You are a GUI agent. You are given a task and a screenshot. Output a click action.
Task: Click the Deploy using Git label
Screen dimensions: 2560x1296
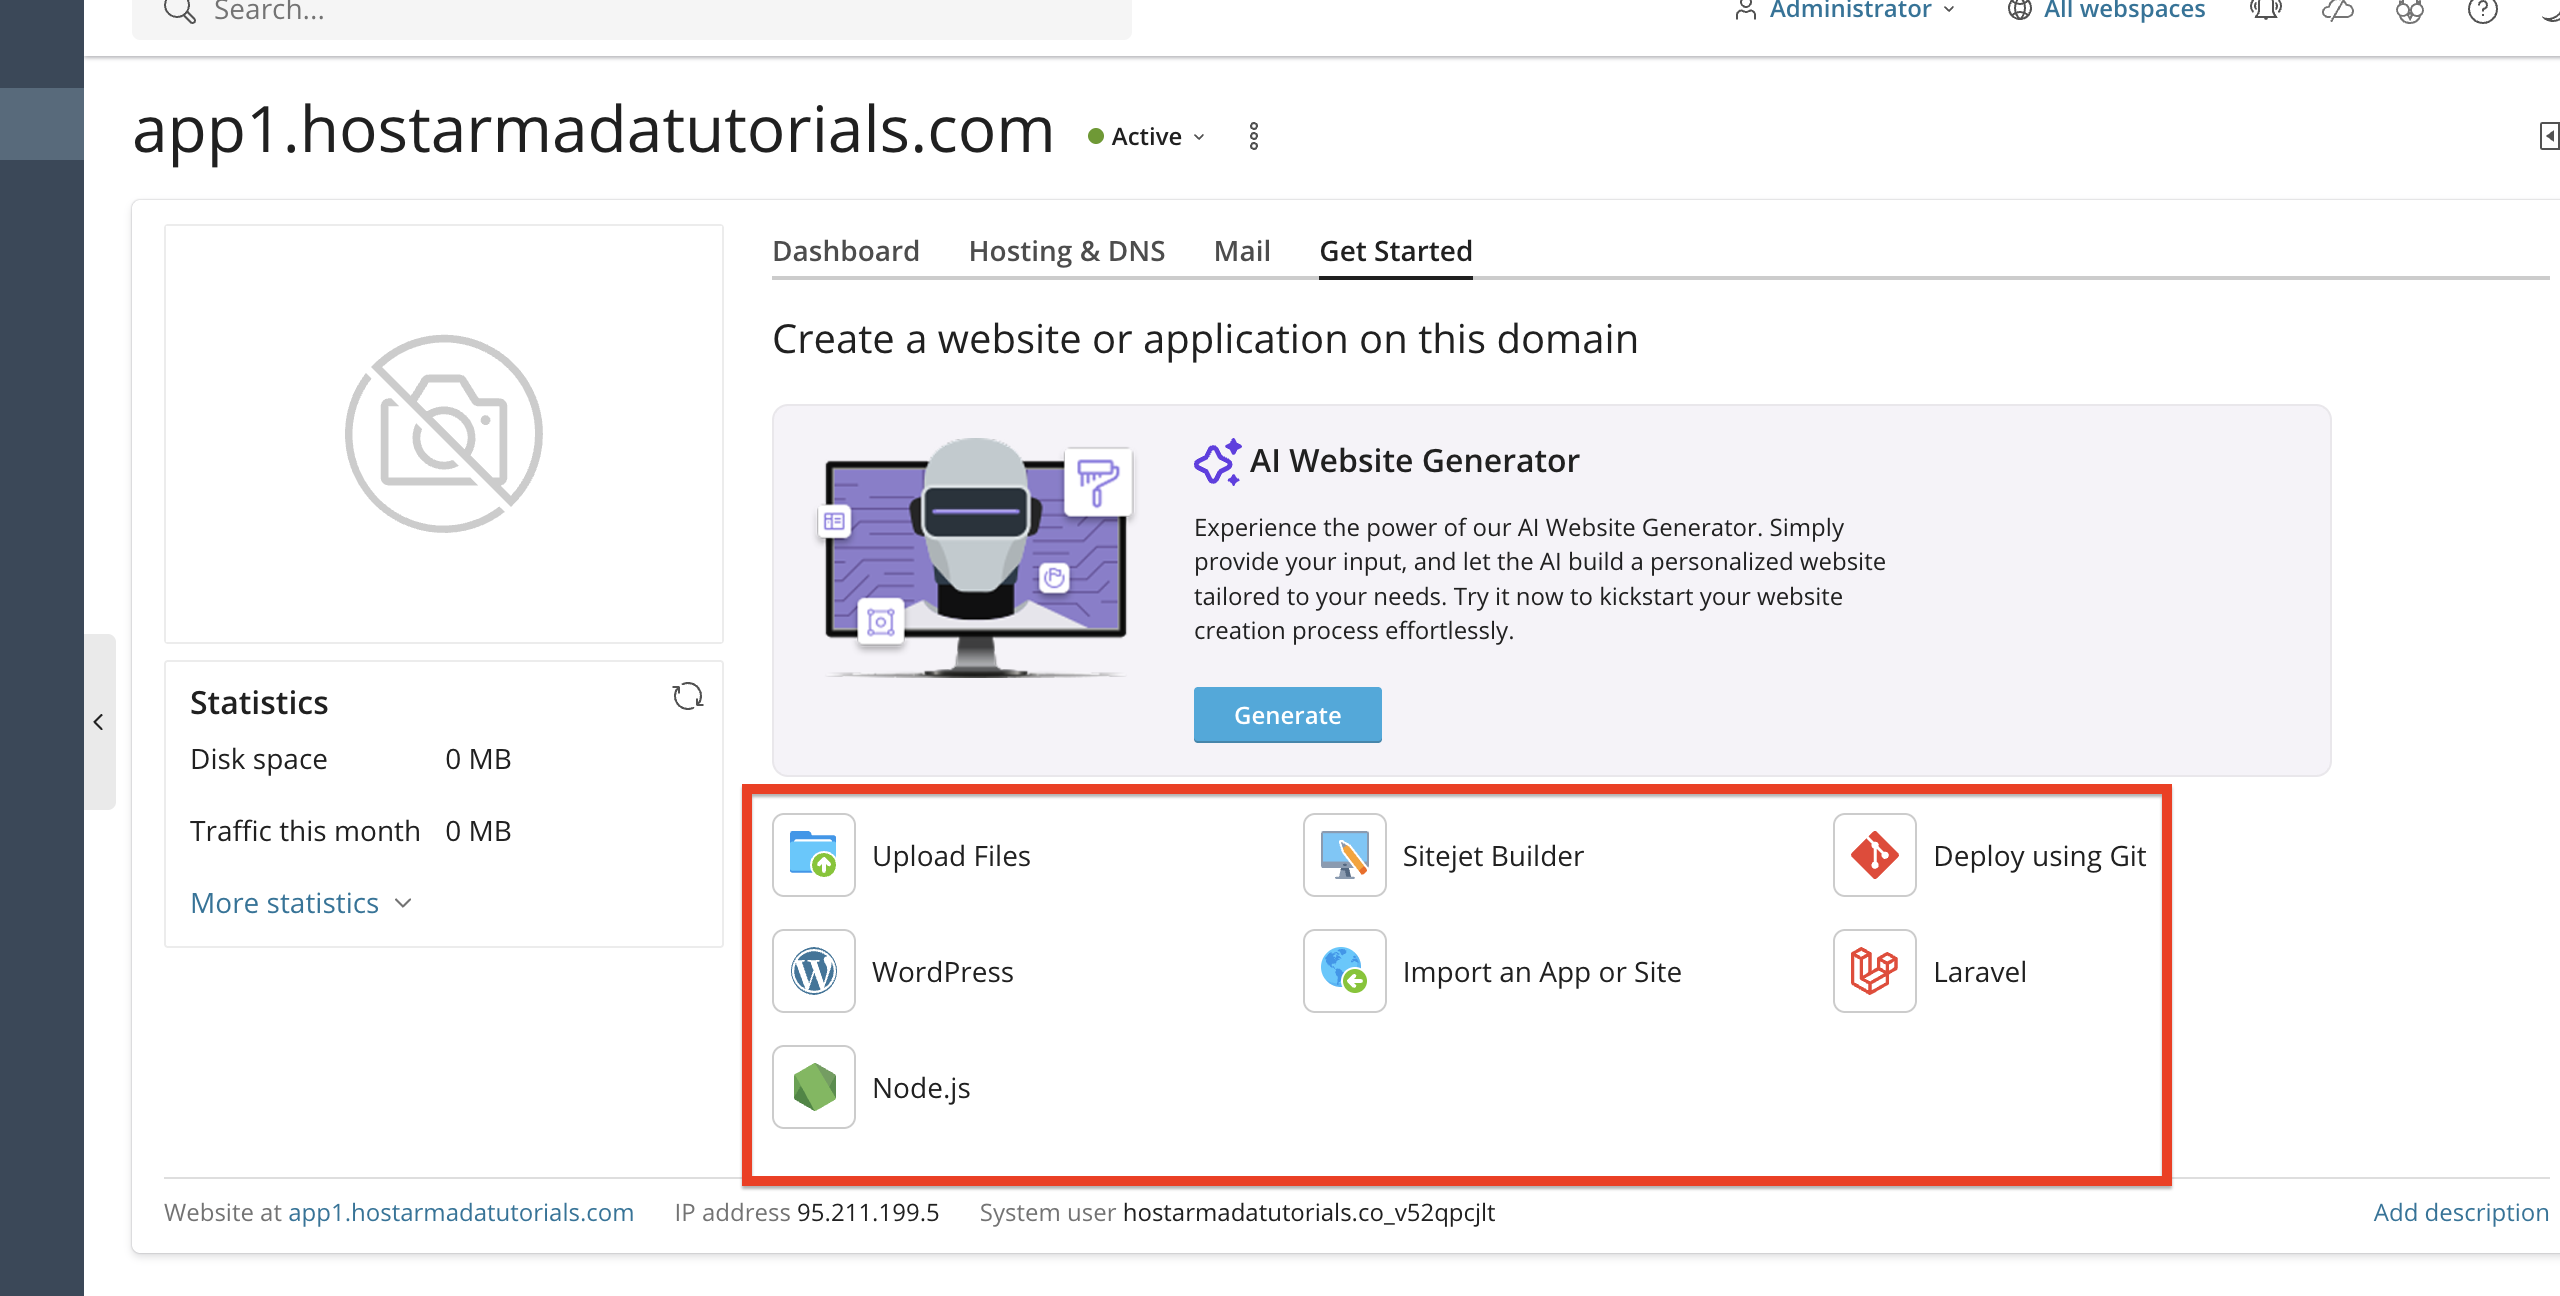[2040, 856]
